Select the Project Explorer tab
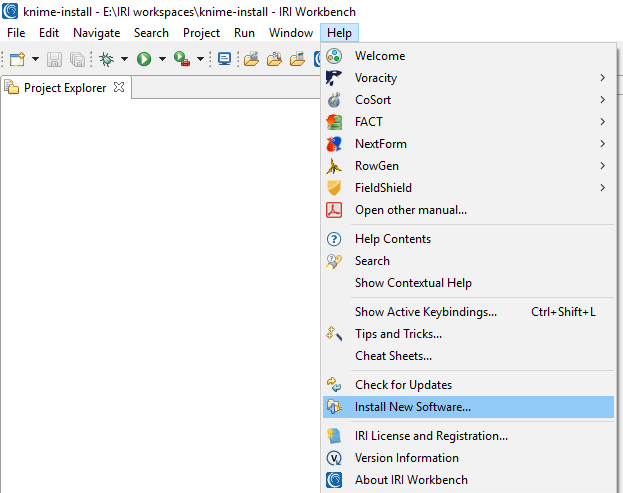 (x=65, y=87)
